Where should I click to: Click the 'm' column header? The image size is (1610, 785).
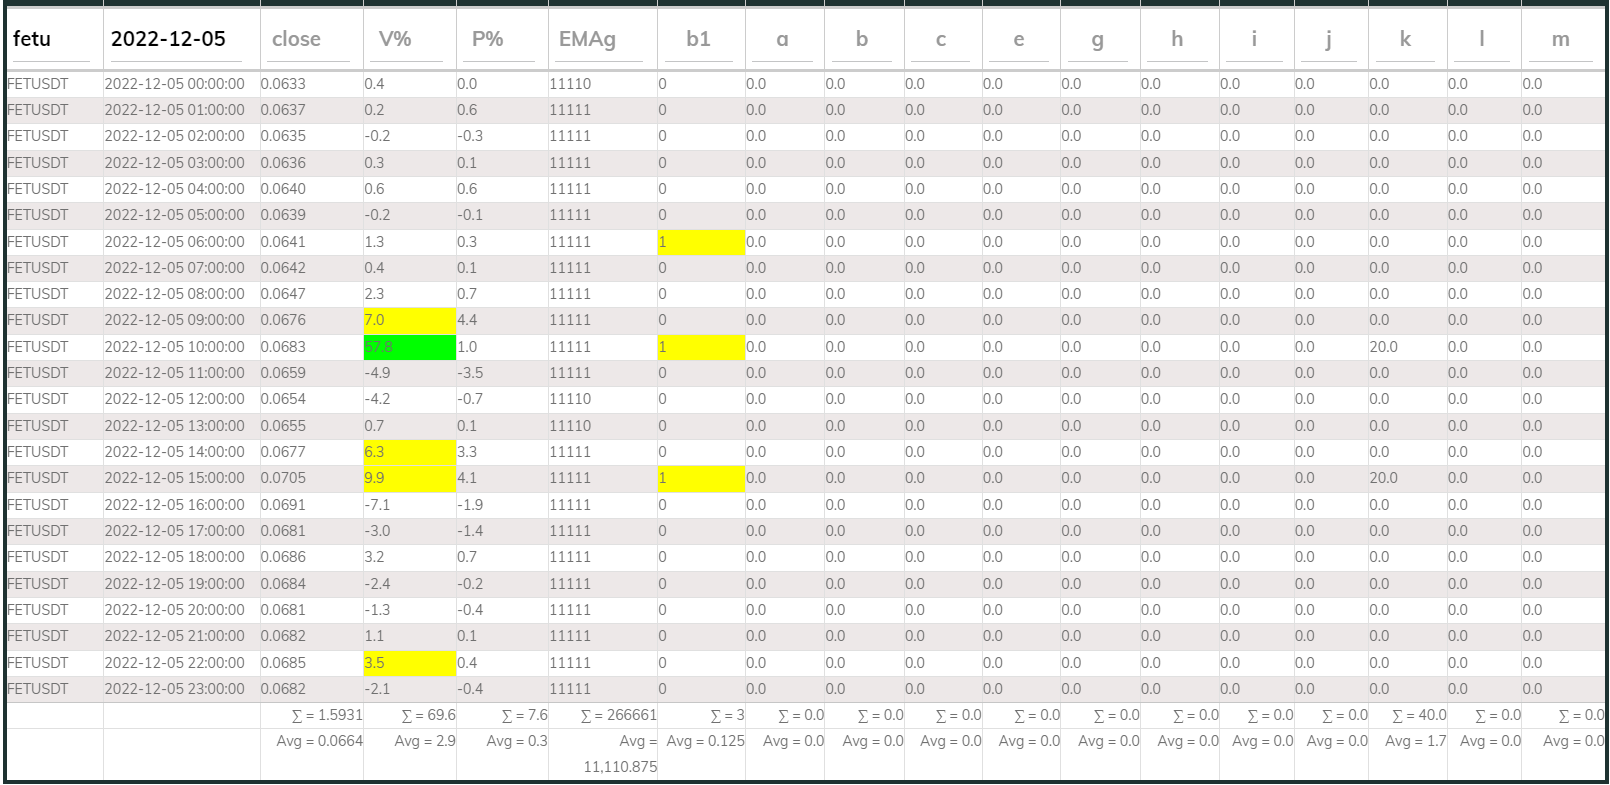1560,39
